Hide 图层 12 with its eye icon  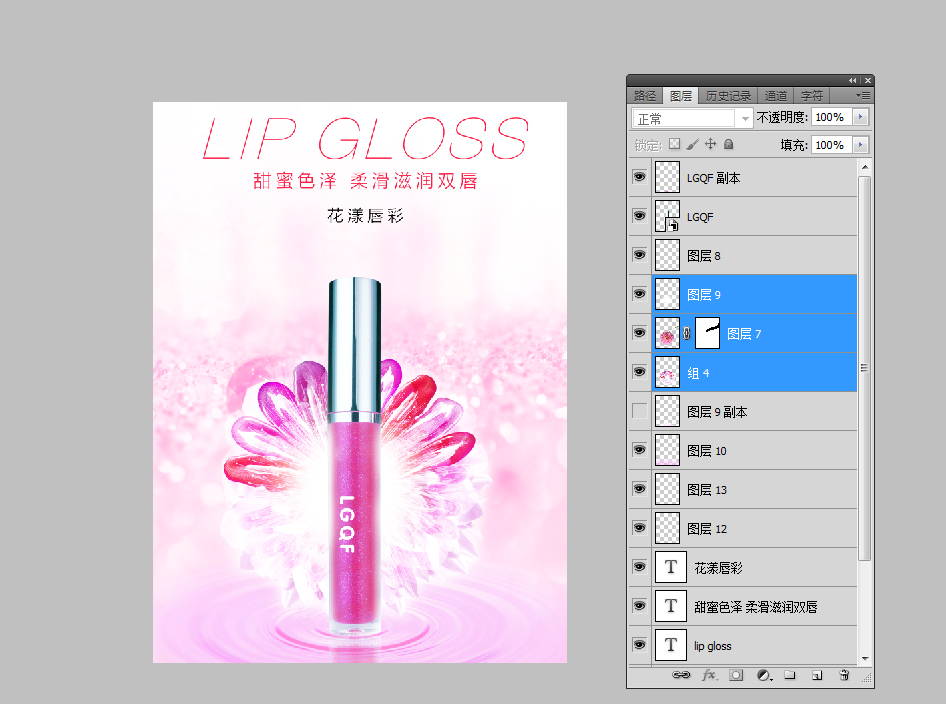(x=640, y=528)
